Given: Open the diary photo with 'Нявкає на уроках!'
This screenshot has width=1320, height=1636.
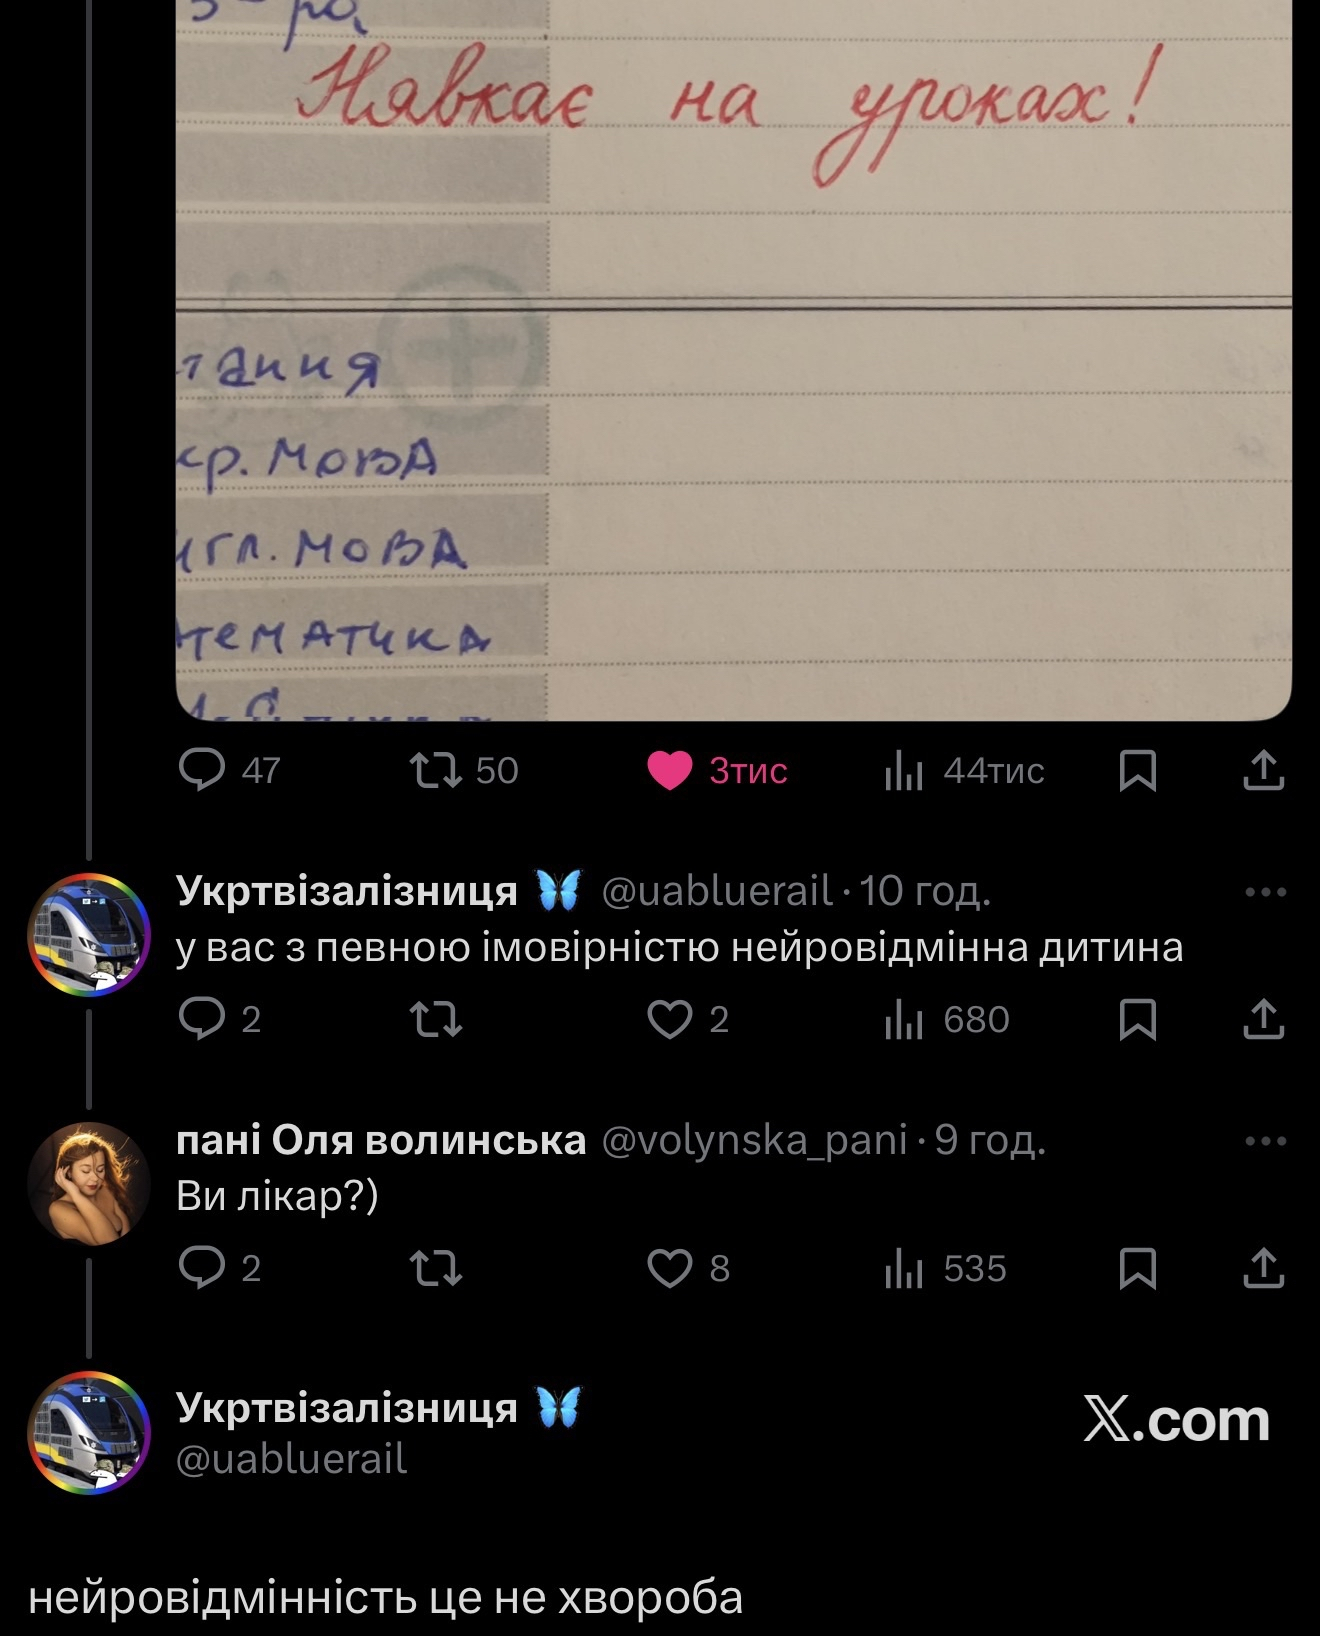Looking at the screenshot, I should [x=734, y=360].
